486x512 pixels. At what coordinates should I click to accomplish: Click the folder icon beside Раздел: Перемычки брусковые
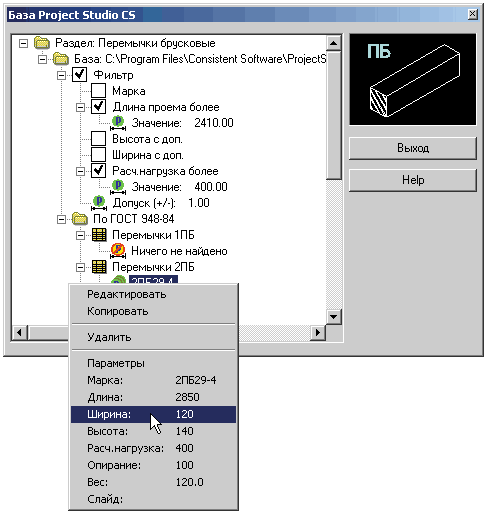(42, 43)
